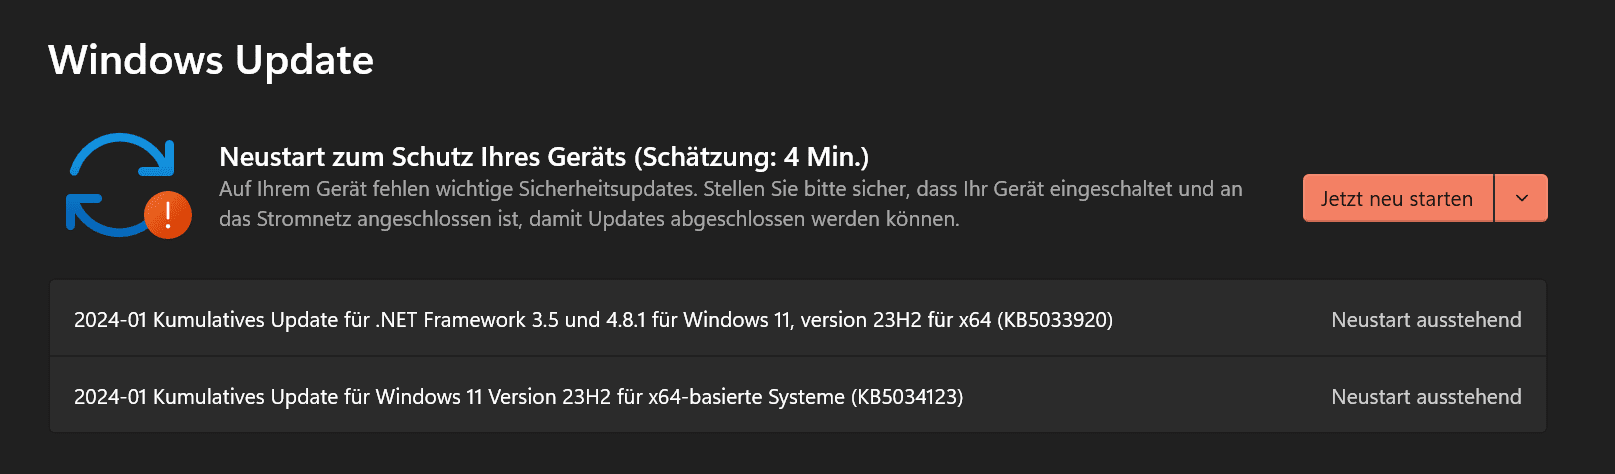This screenshot has height=474, width=1615.
Task: Click the '(Schätzung: 4 Min.)' estimate text
Action: (x=751, y=157)
